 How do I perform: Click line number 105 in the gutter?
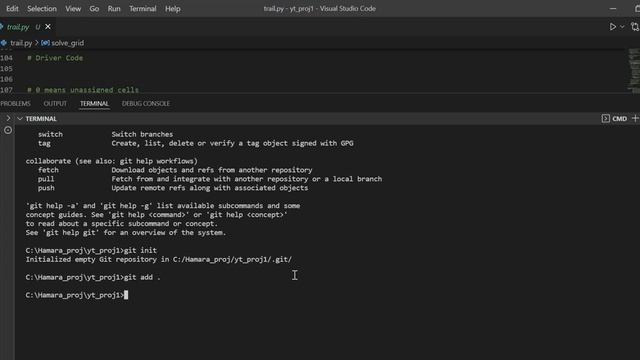[7, 69]
